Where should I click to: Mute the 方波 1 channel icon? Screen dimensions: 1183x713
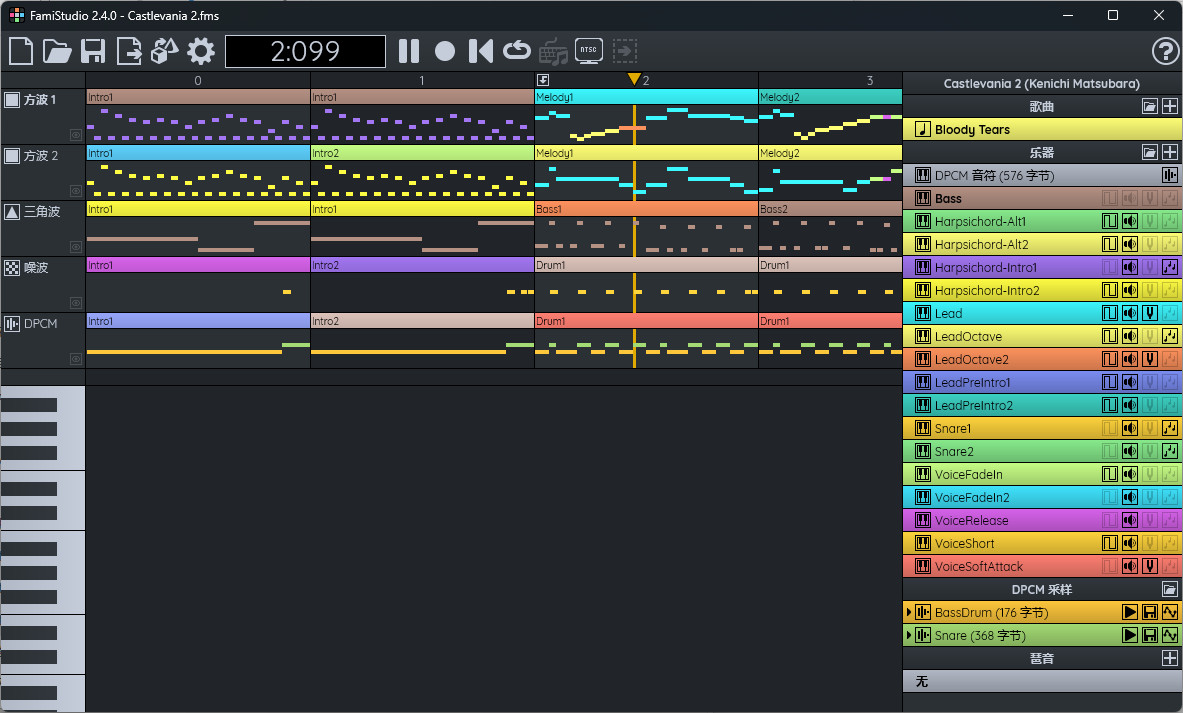tap(12, 100)
